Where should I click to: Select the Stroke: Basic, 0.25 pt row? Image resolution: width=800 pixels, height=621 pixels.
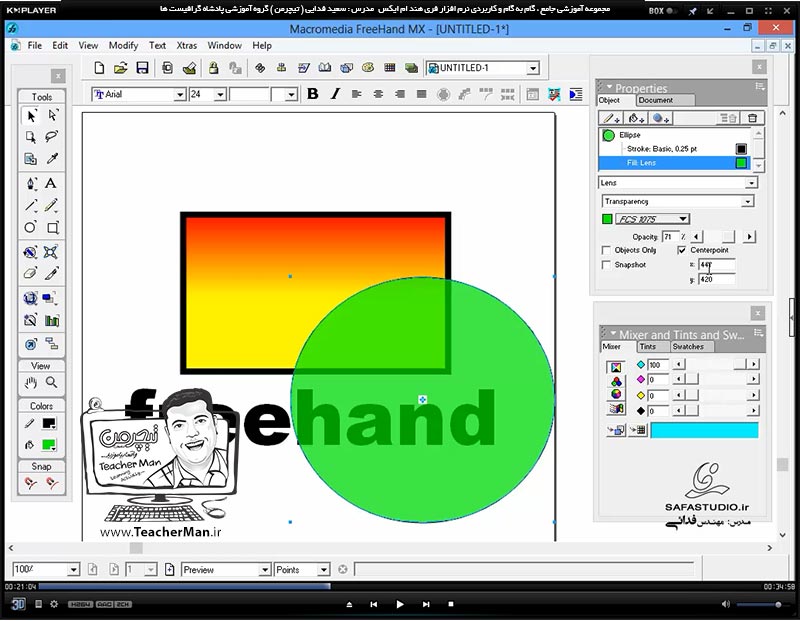[x=674, y=149]
